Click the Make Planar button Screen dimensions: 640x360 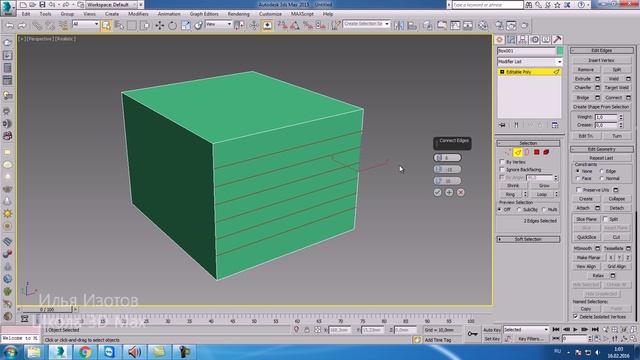pos(588,258)
